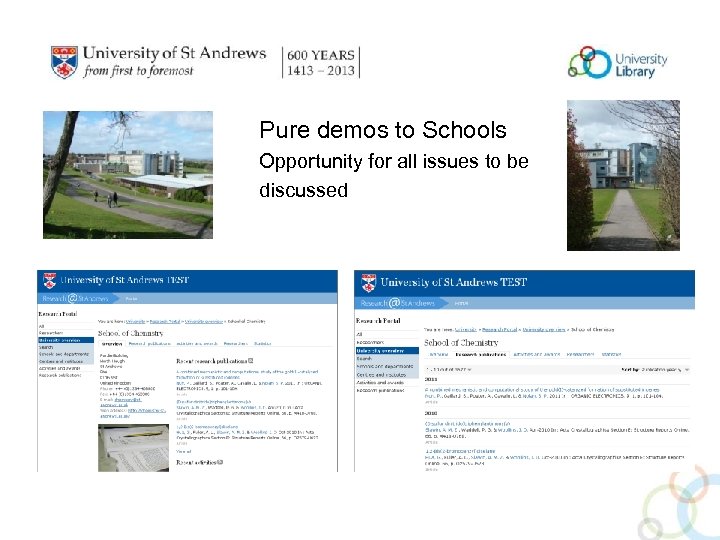720x540 pixels.
Task: Click Schools and departments in the right screenshot sidebar
Action: [x=387, y=366]
